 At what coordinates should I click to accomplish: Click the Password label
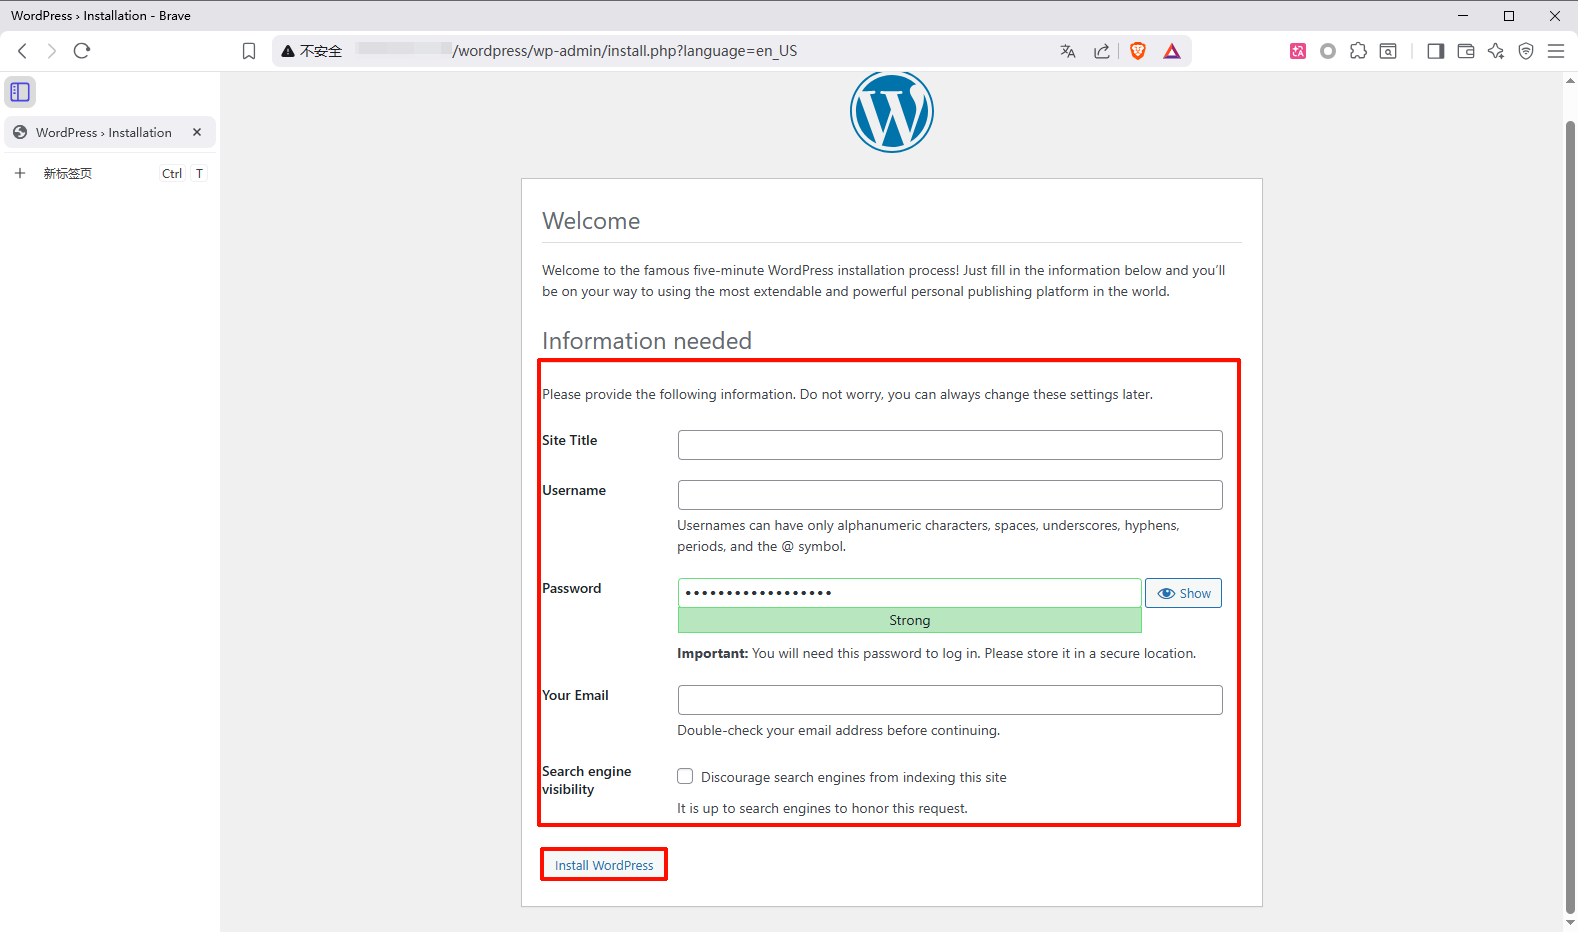[572, 588]
